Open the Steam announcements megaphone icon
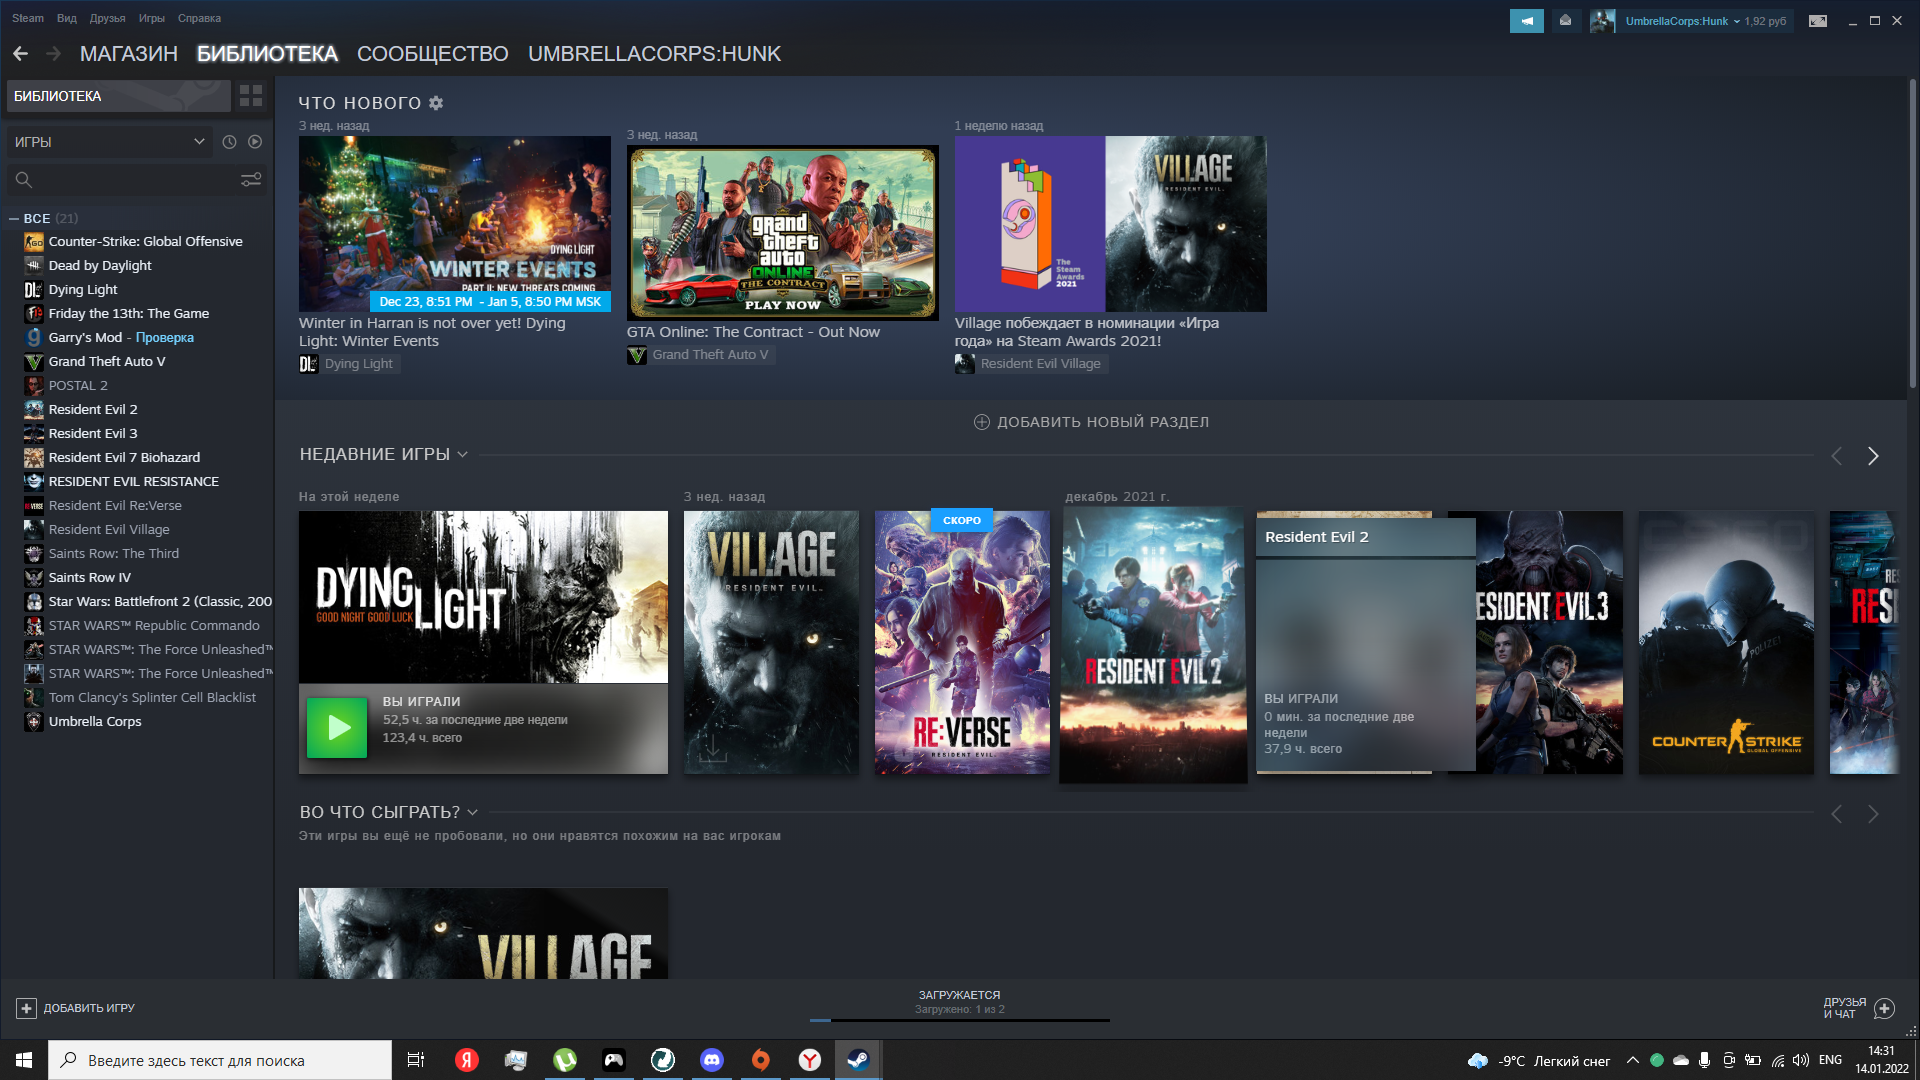The image size is (1920, 1080). (1526, 21)
